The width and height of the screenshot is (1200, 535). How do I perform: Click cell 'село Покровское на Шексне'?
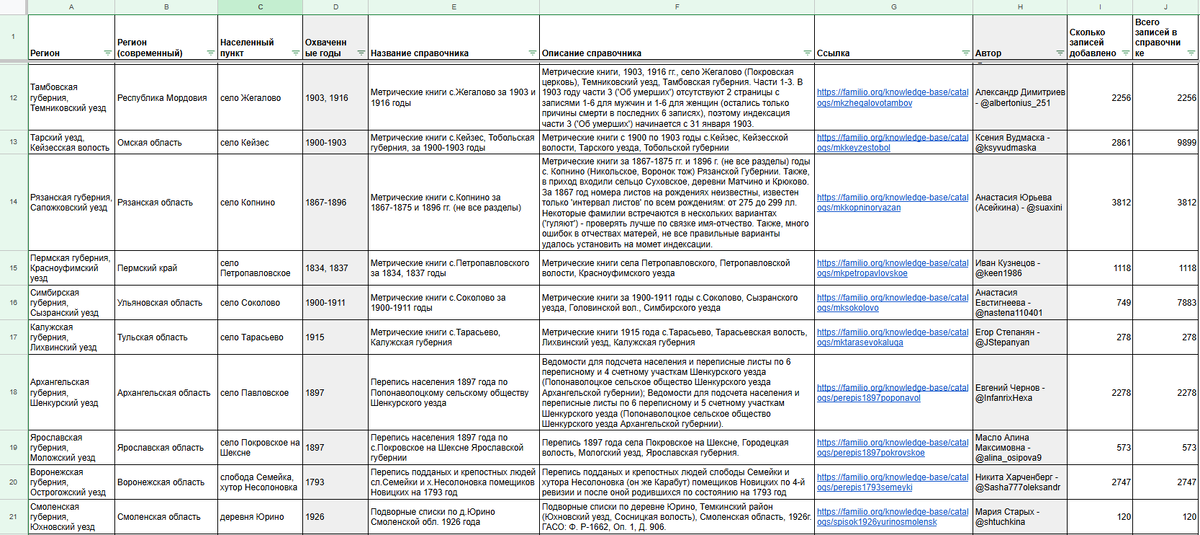259,447
